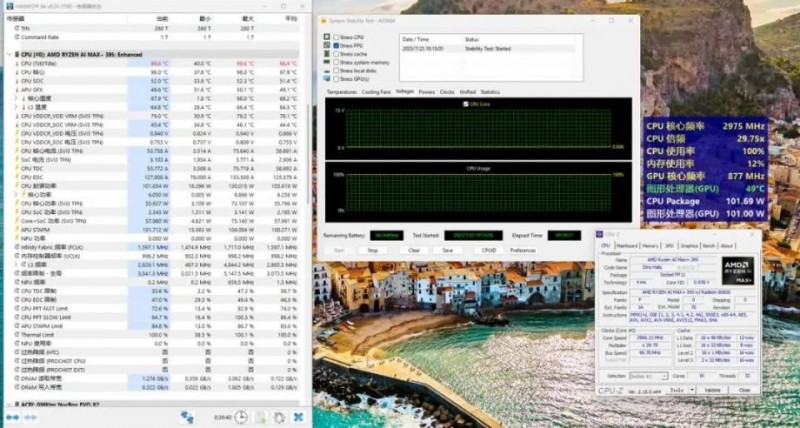The image size is (800, 428).
Task: Click the Clear button in AIDA64
Action: [x=414, y=250]
